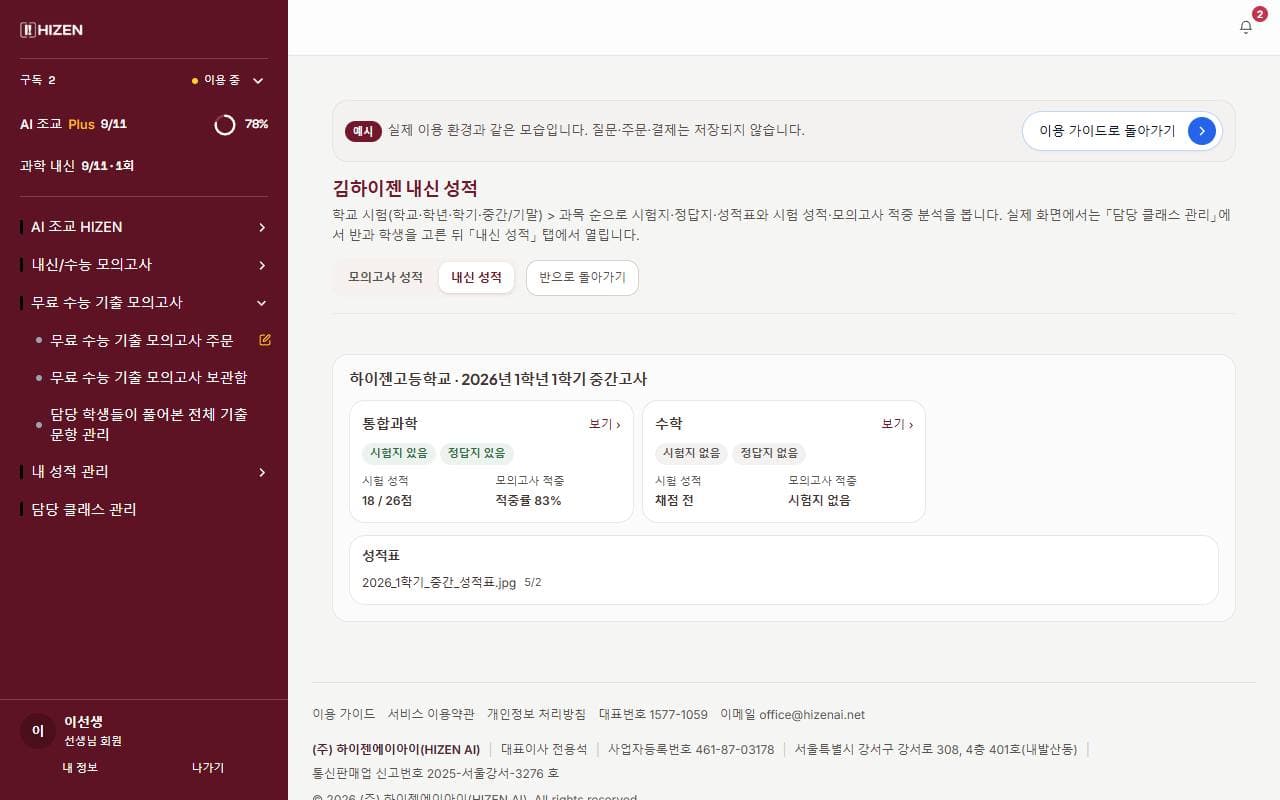Click the 이용 가이드로 돌아가기 button
The width and height of the screenshot is (1280, 800).
click(1122, 131)
